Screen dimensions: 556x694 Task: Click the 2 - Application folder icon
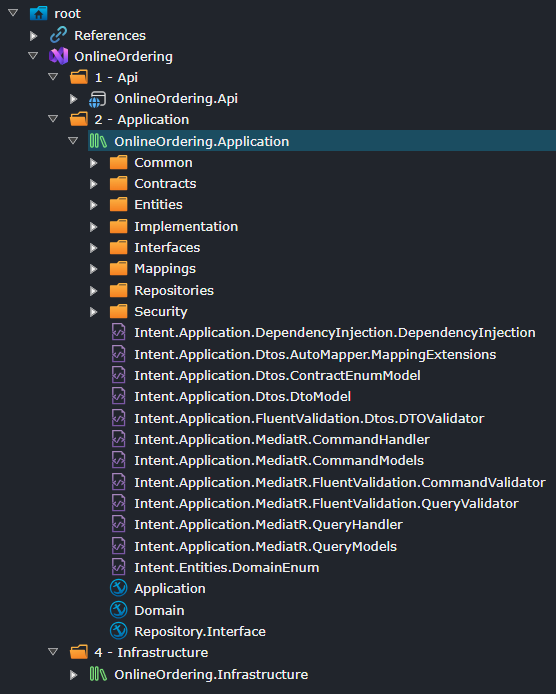(x=79, y=120)
